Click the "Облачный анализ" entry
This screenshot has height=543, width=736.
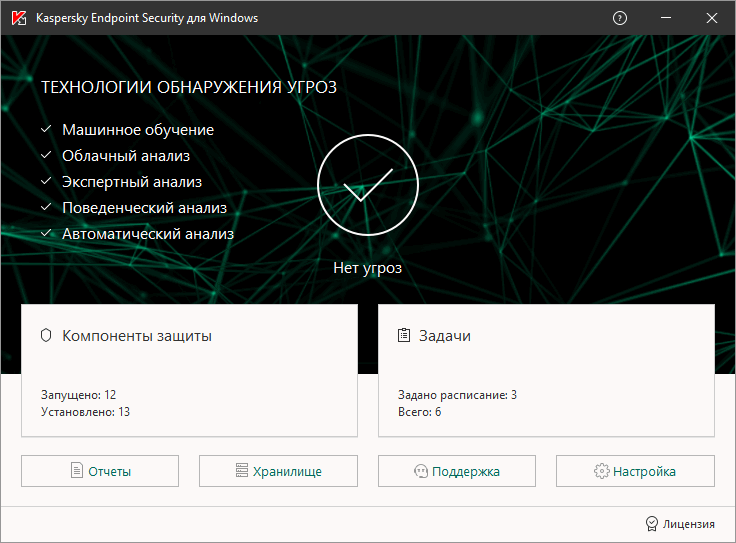point(126,156)
